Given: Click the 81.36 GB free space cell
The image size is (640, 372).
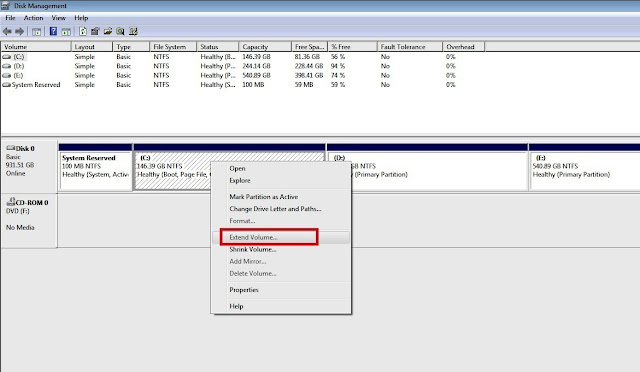Looking at the screenshot, I should 307,57.
